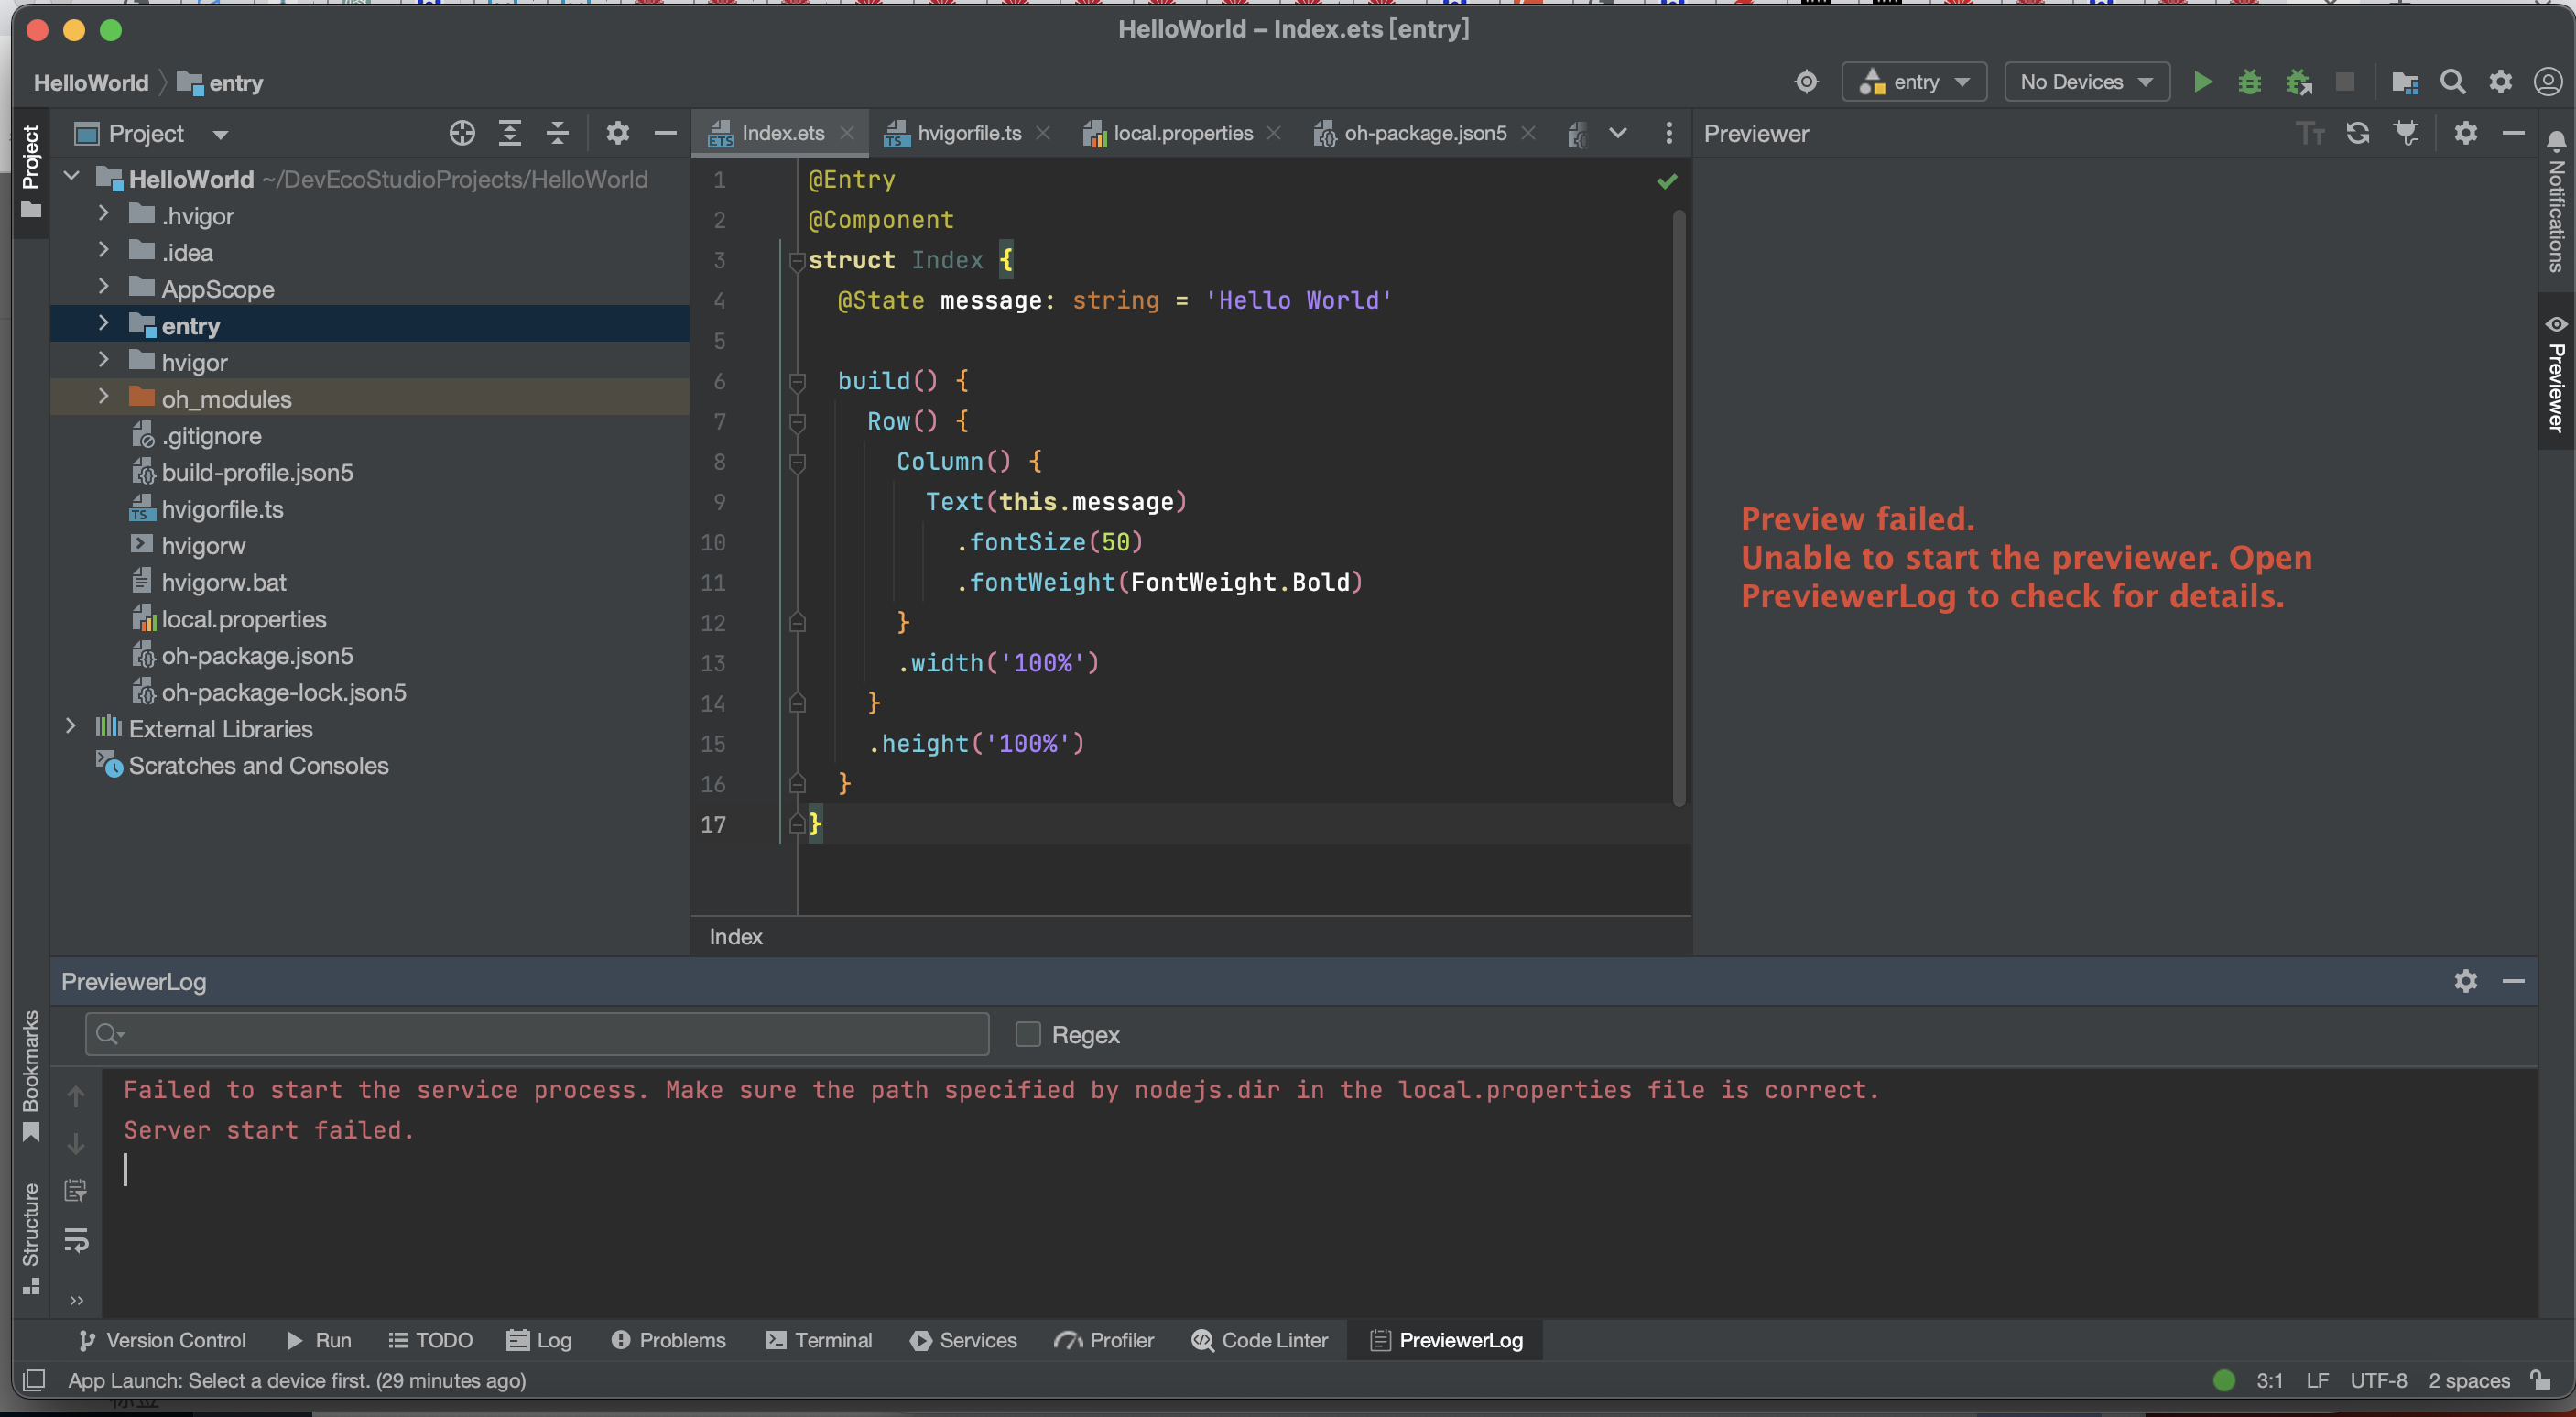Switch to the local.properties editor tab

[x=1182, y=133]
